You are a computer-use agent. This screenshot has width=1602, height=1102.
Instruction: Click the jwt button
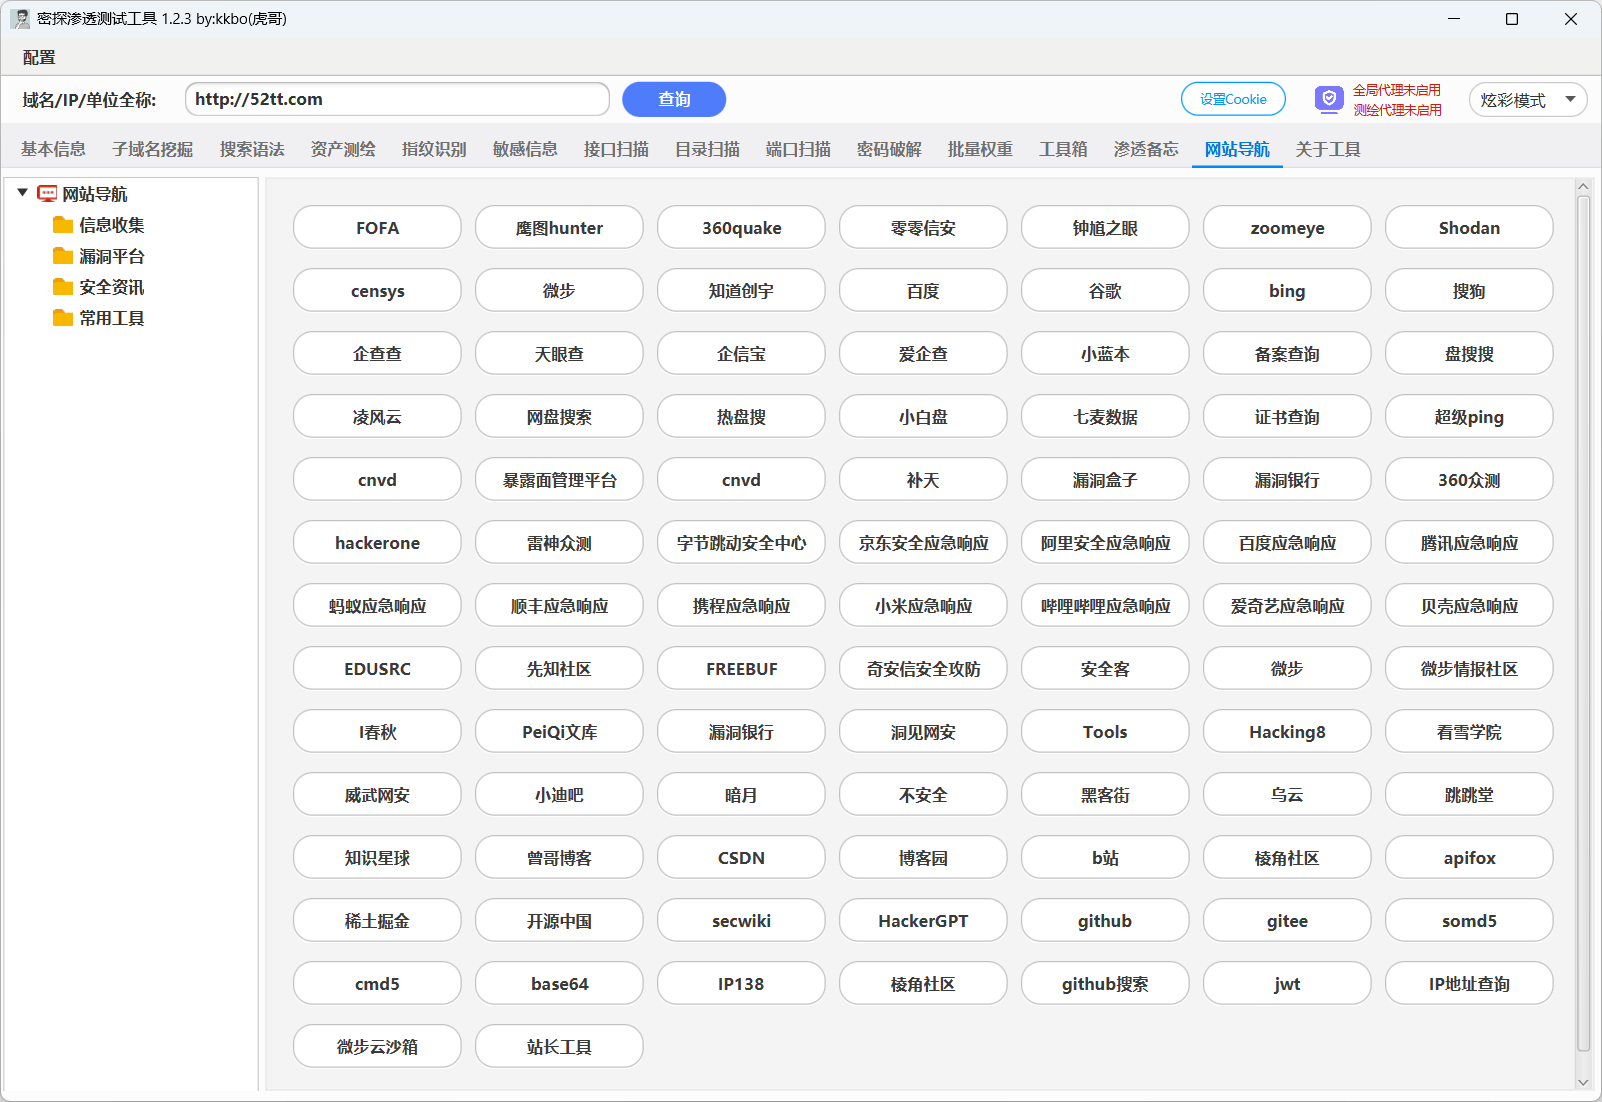click(x=1287, y=983)
